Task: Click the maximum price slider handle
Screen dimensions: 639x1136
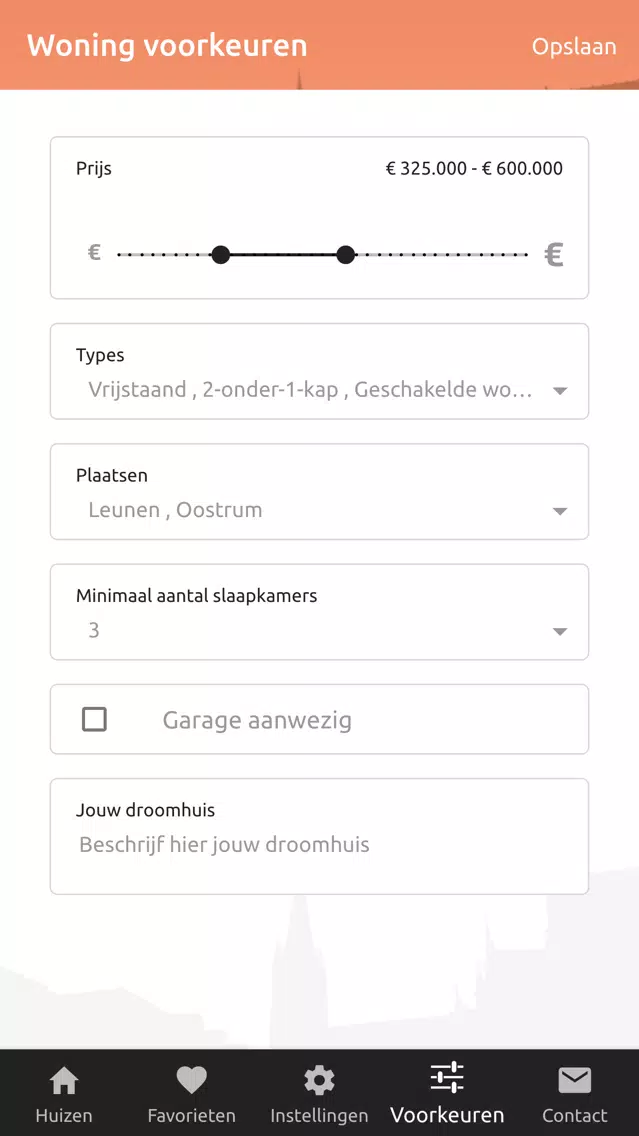Action: 346,255
